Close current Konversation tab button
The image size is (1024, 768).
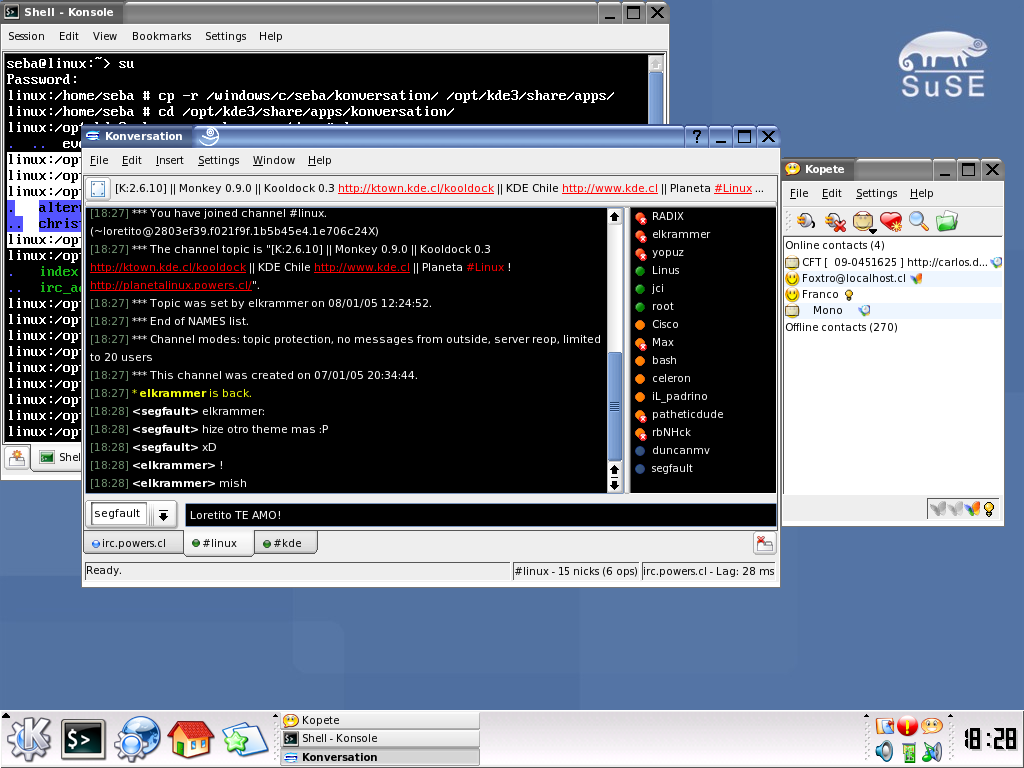point(764,543)
